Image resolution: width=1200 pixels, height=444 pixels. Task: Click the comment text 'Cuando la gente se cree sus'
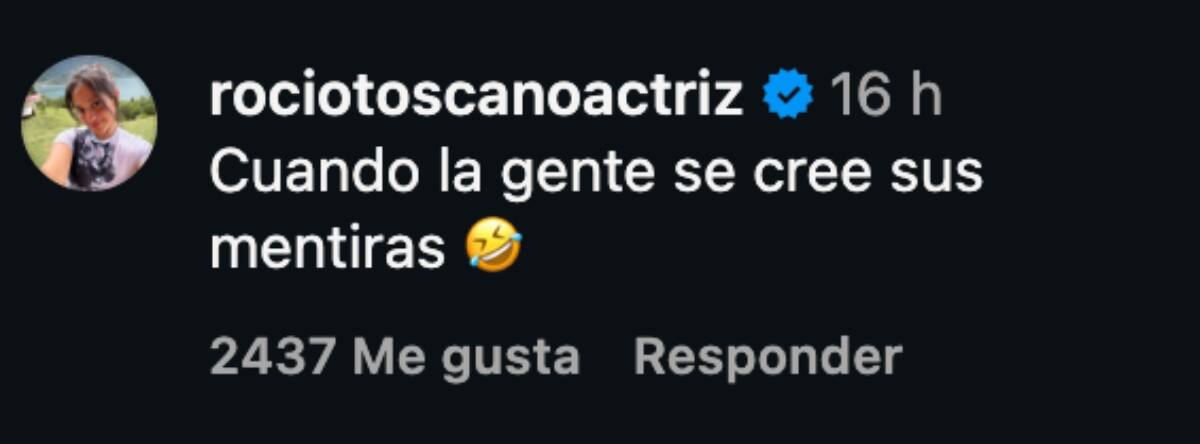click(x=597, y=175)
